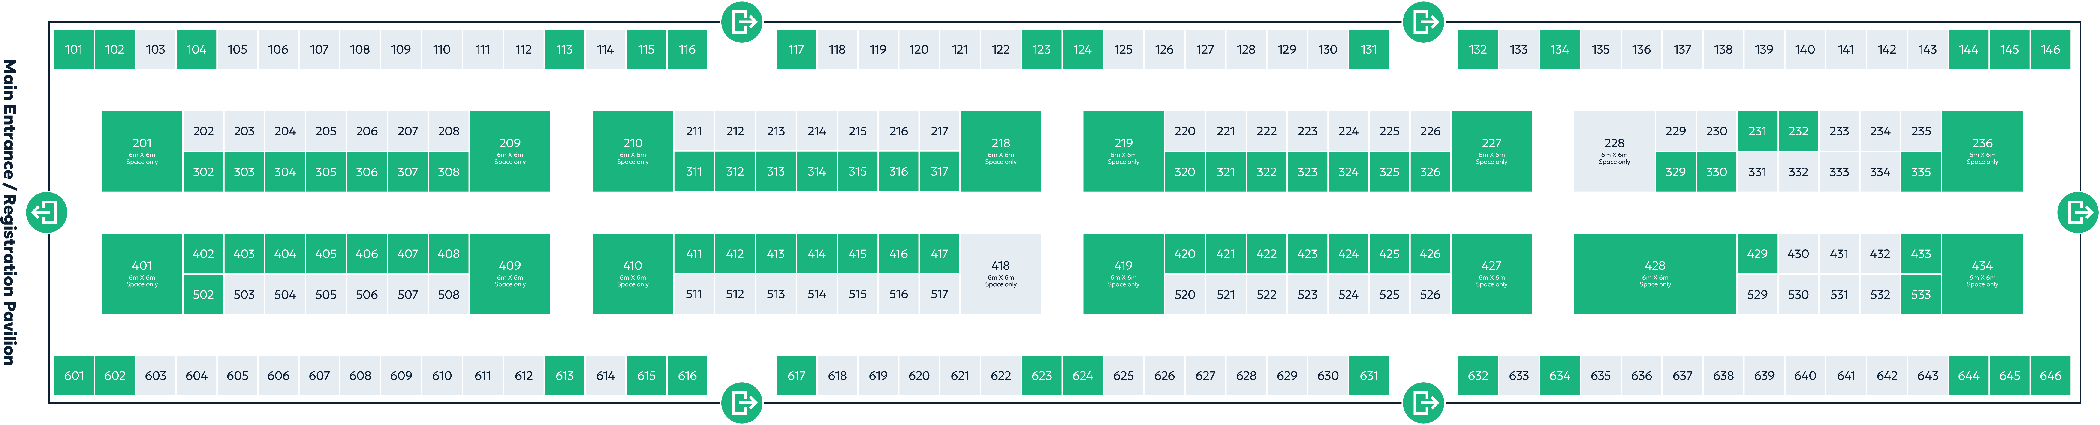Select available booth 418
The height and width of the screenshot is (425, 2100).
(1001, 274)
